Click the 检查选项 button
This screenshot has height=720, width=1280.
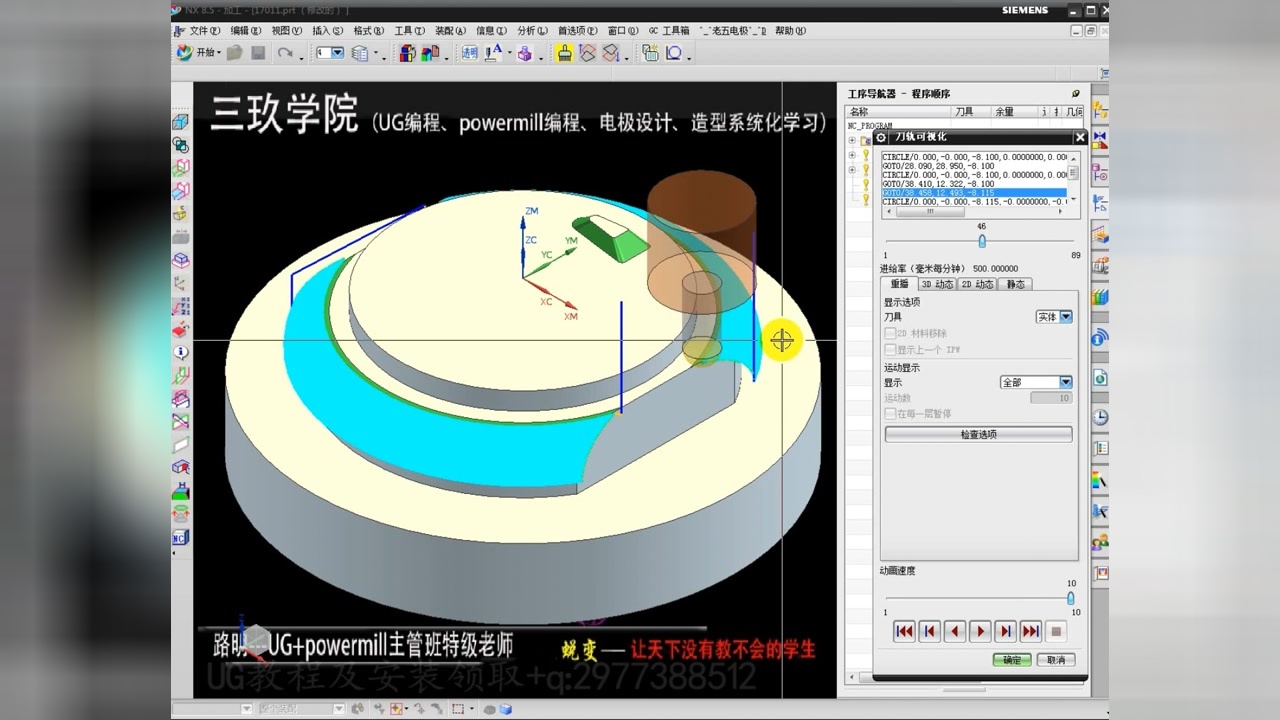pyautogui.click(x=978, y=435)
